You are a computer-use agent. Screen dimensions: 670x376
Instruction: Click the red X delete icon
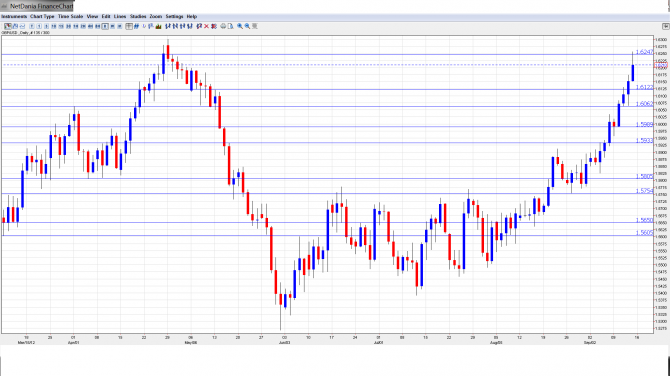pos(206,26)
